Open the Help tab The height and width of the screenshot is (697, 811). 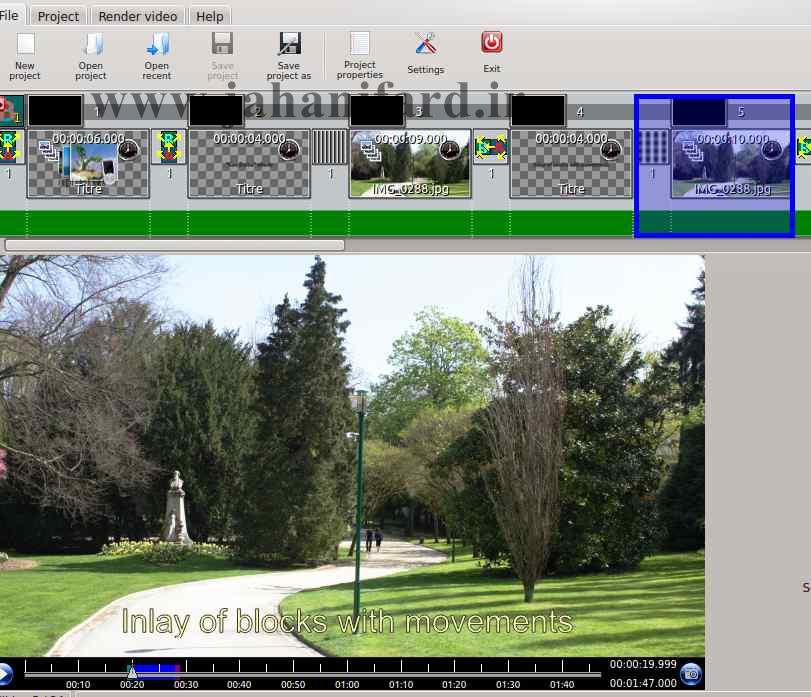pyautogui.click(x=210, y=16)
